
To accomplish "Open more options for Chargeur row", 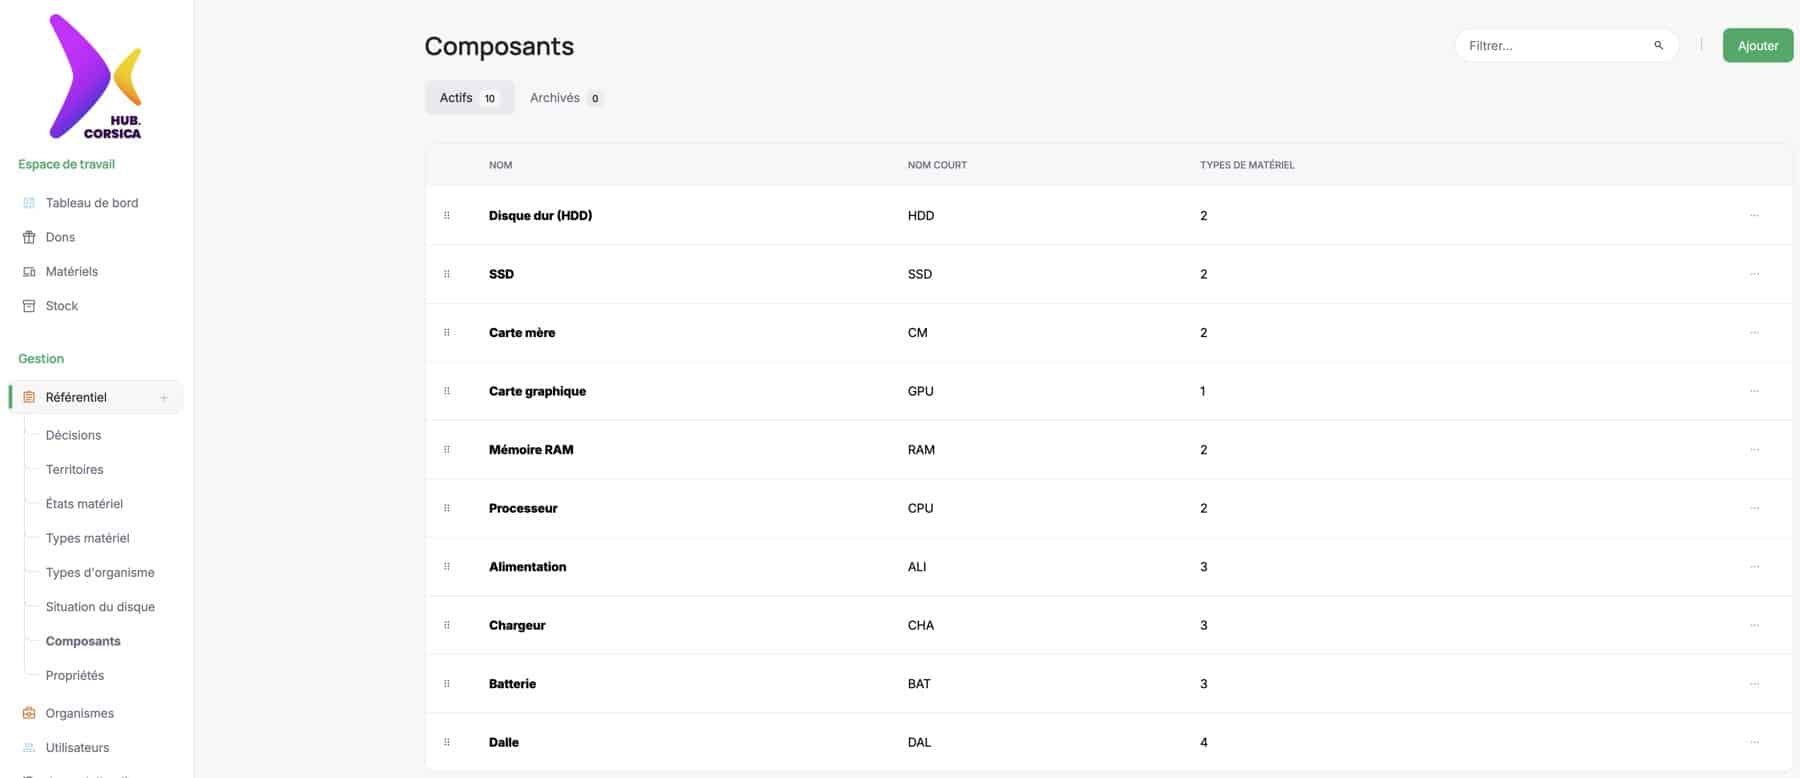I will 1754,625.
